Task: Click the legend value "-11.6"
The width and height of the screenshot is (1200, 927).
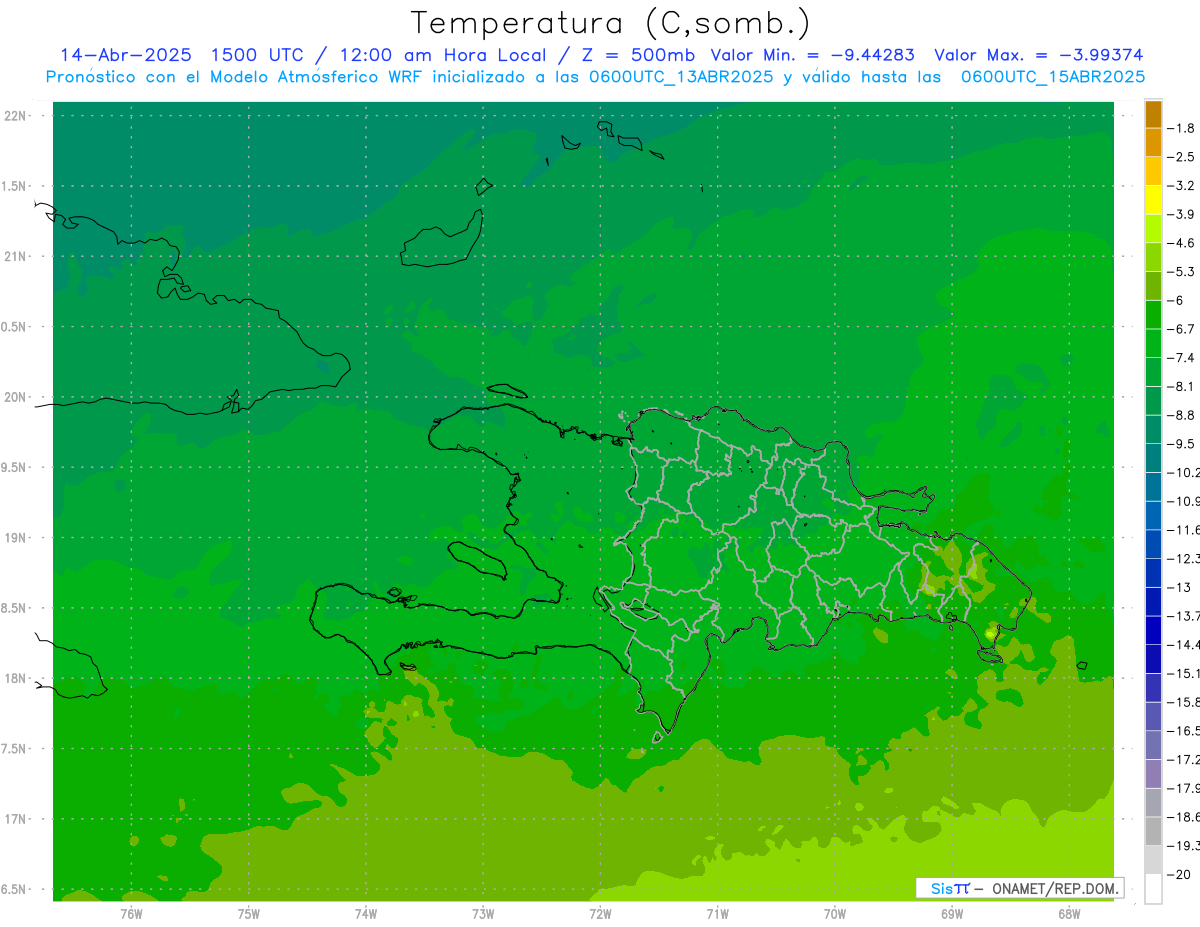Action: (1183, 529)
